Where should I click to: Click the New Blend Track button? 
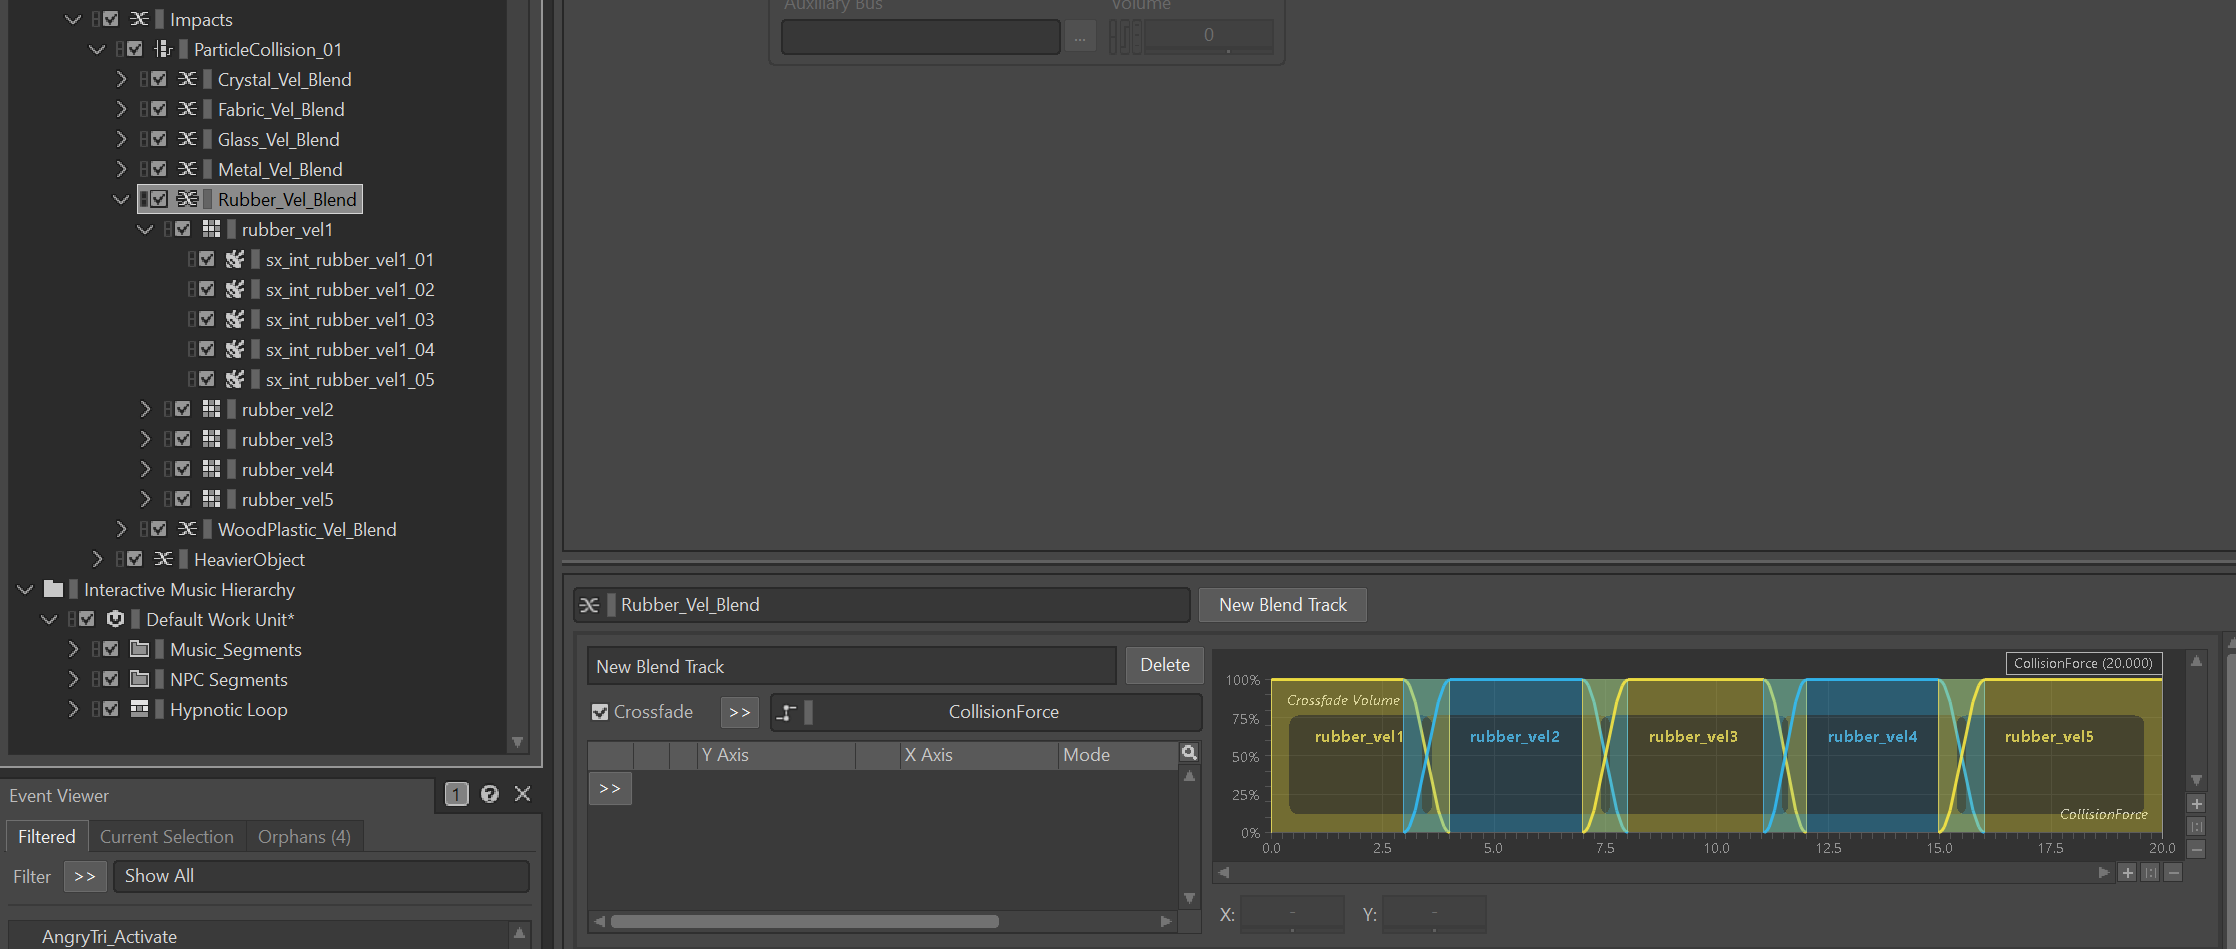pyautogui.click(x=1283, y=605)
